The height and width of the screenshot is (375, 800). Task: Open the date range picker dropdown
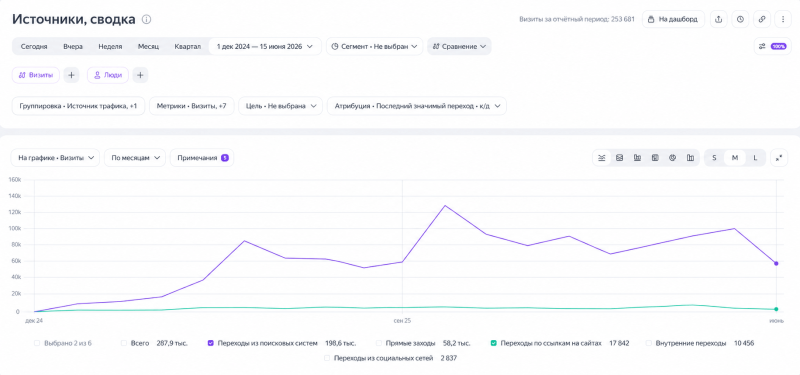point(265,46)
